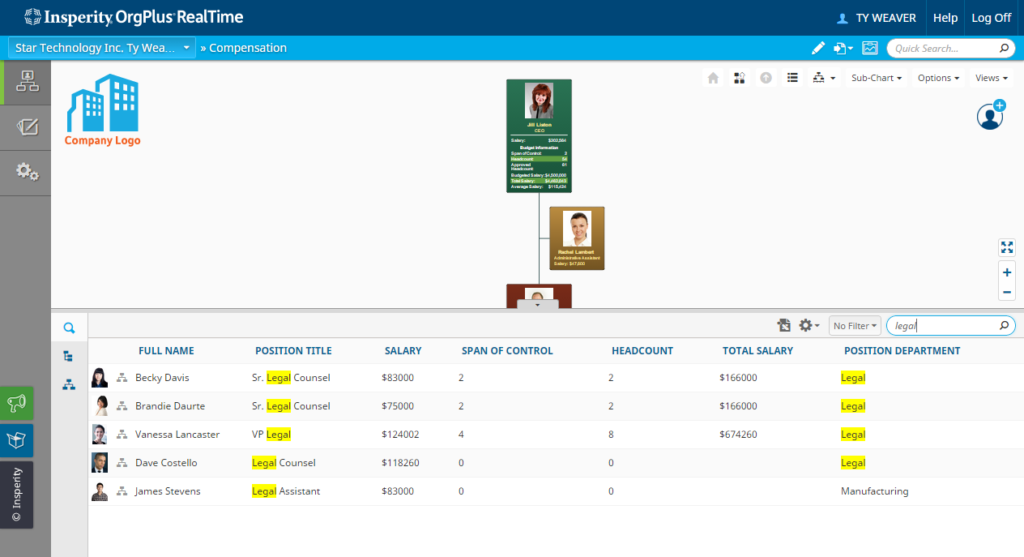
Task: Expand the Views dropdown
Action: click(990, 78)
